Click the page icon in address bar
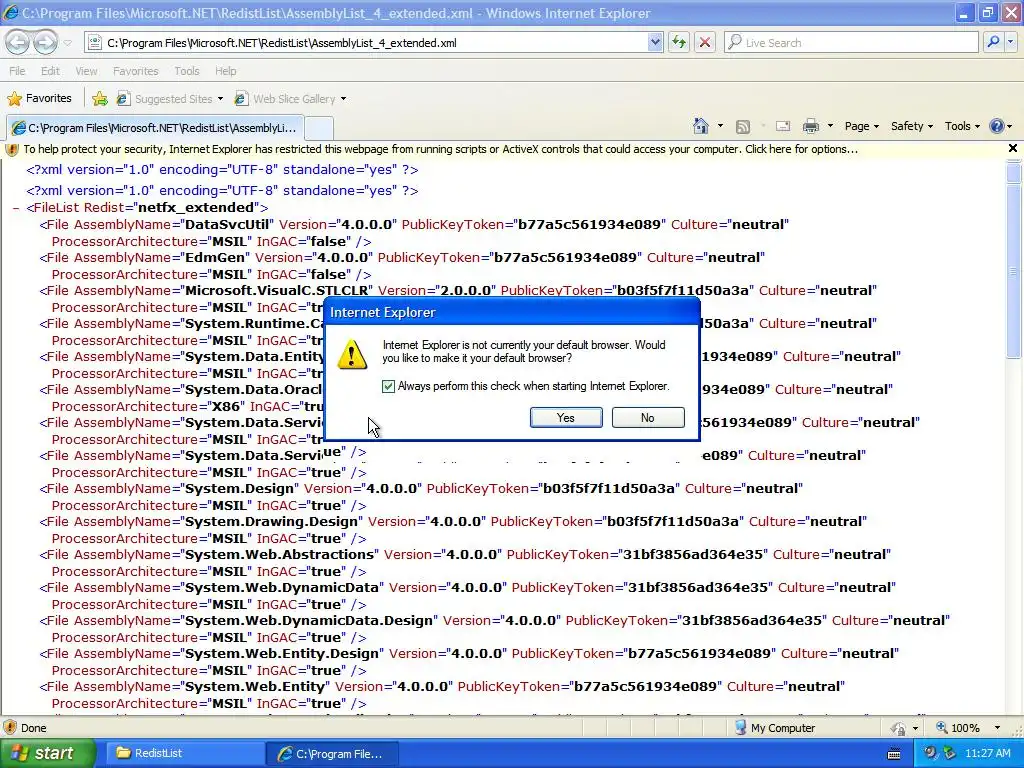 point(95,43)
